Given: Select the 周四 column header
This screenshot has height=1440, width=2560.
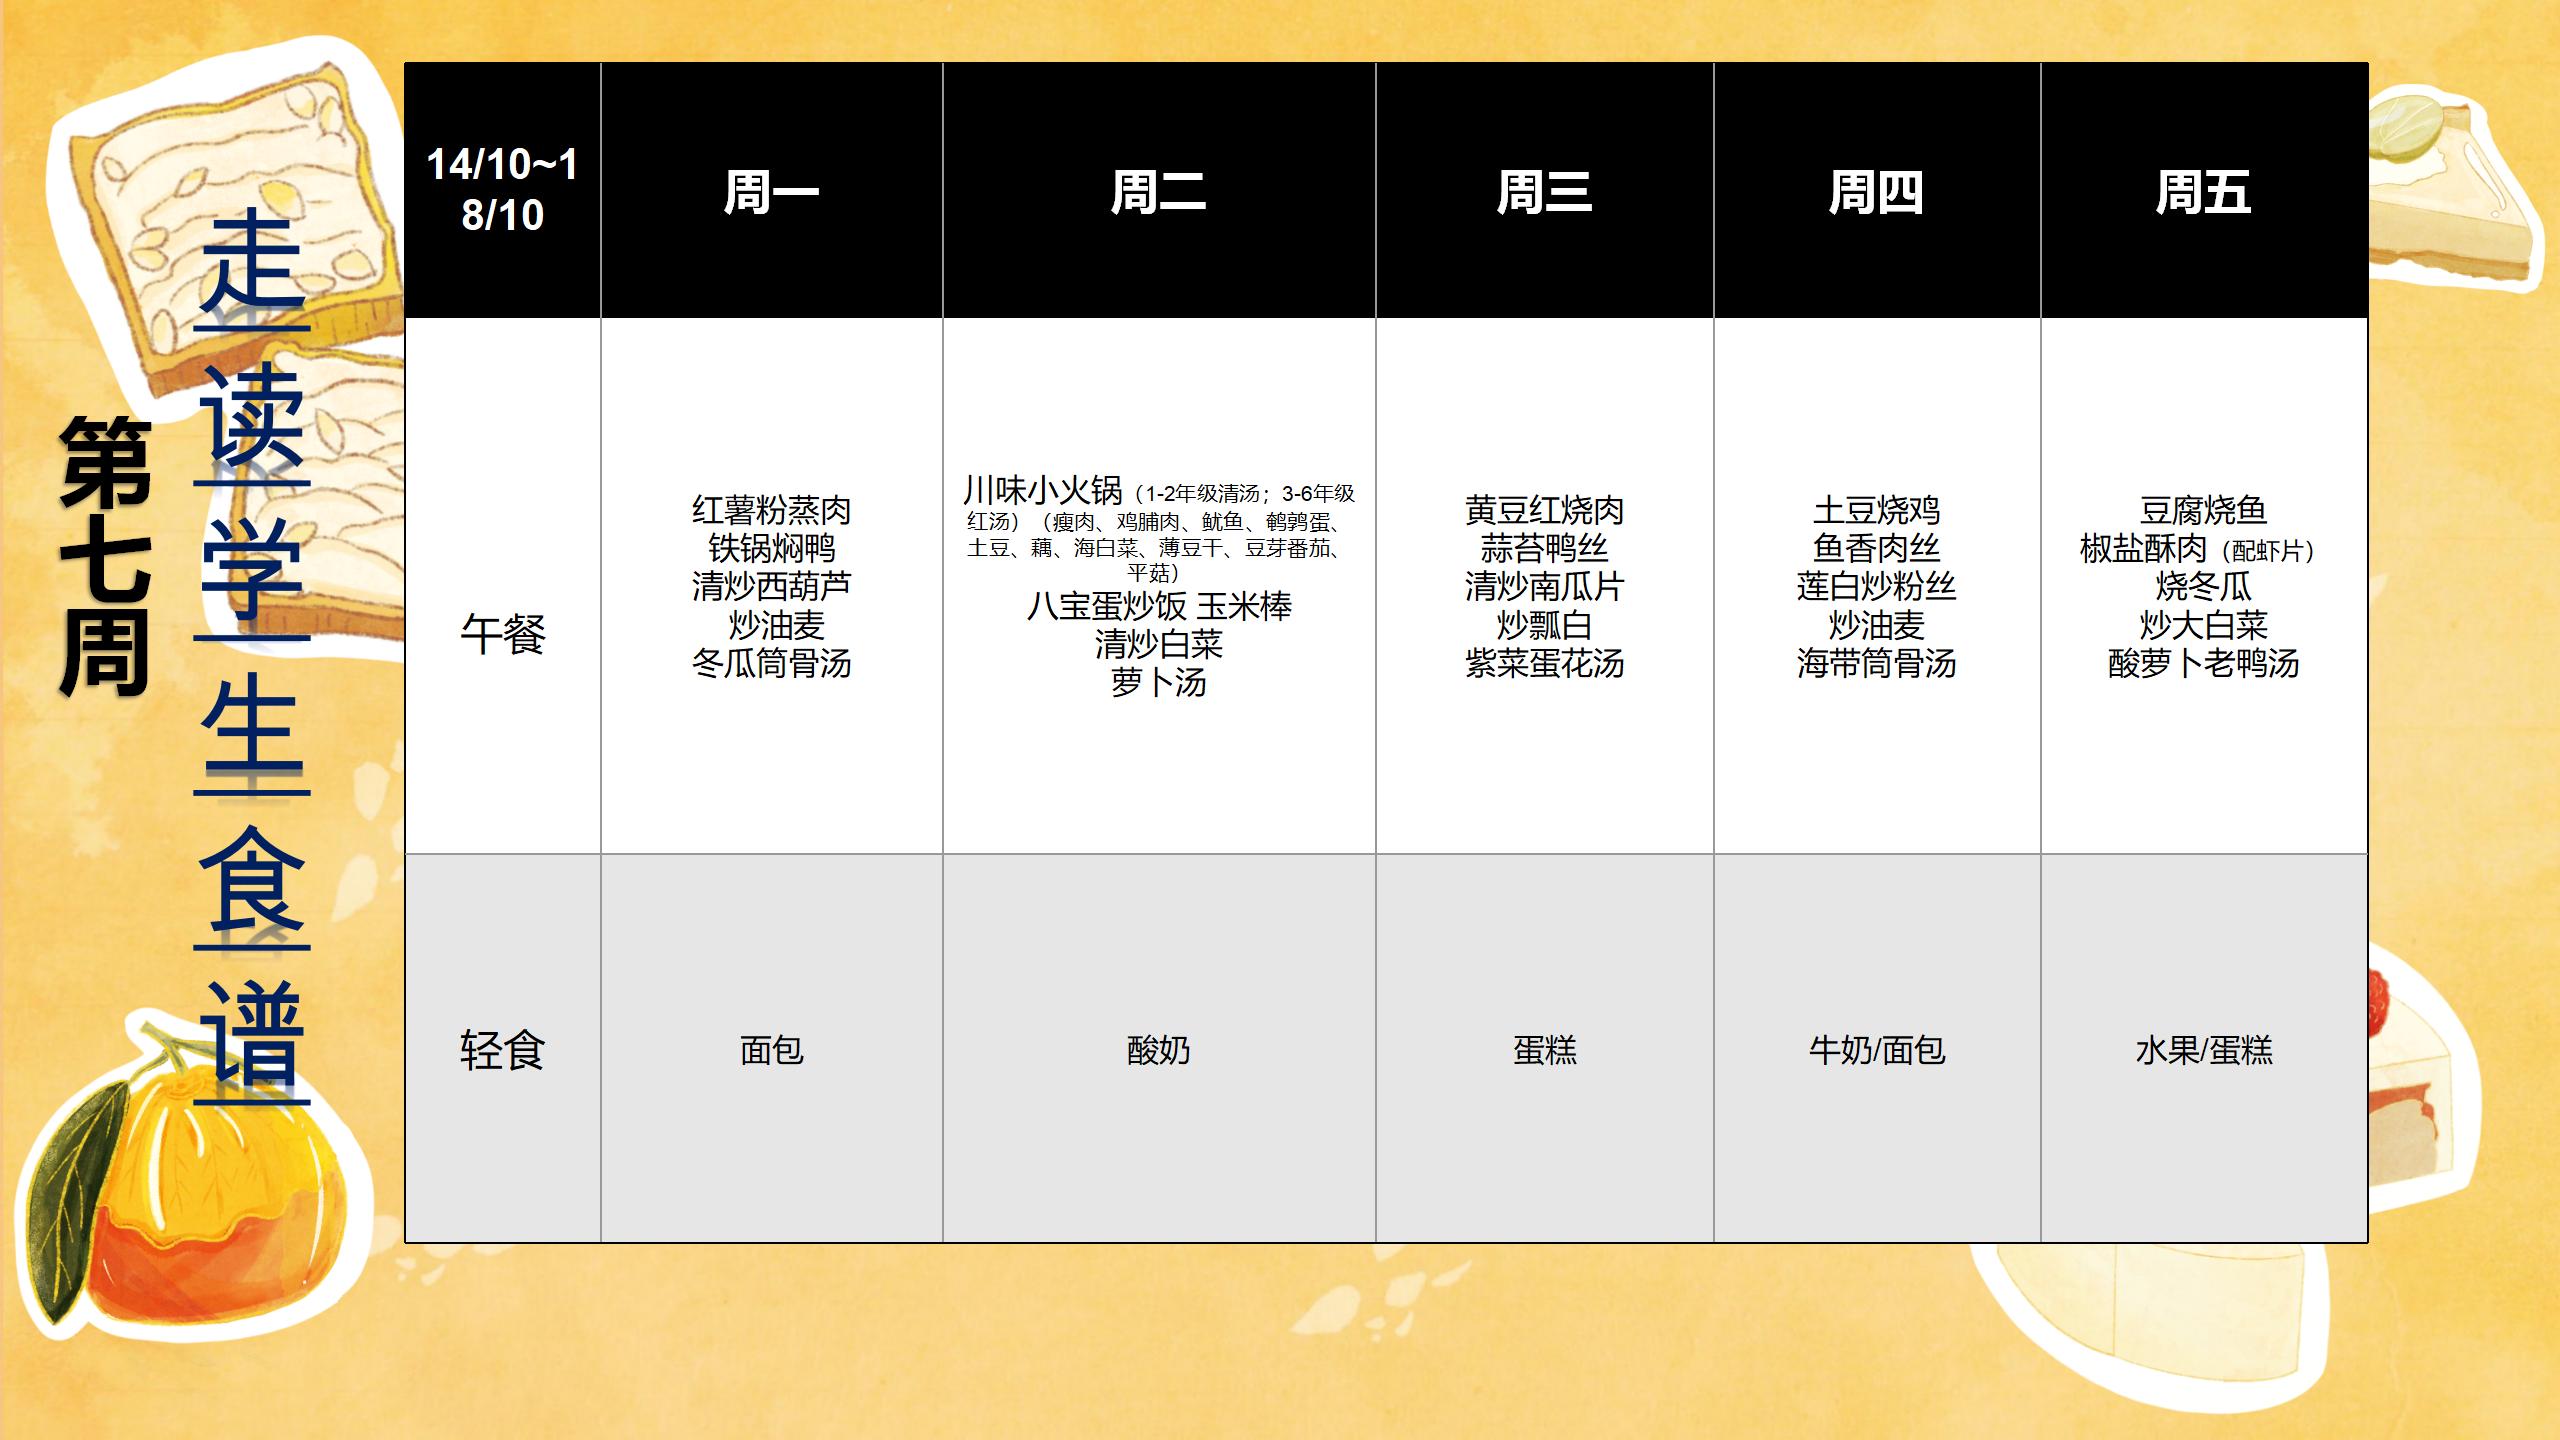Looking at the screenshot, I should pyautogui.click(x=1876, y=190).
